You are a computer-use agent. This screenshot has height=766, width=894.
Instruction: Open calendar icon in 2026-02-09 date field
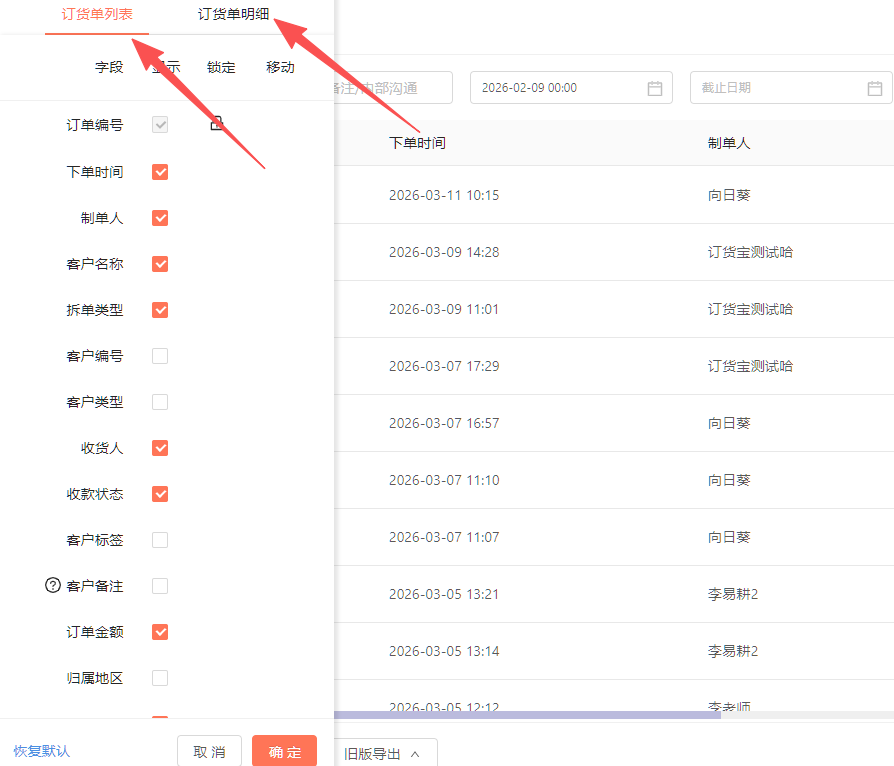655,88
